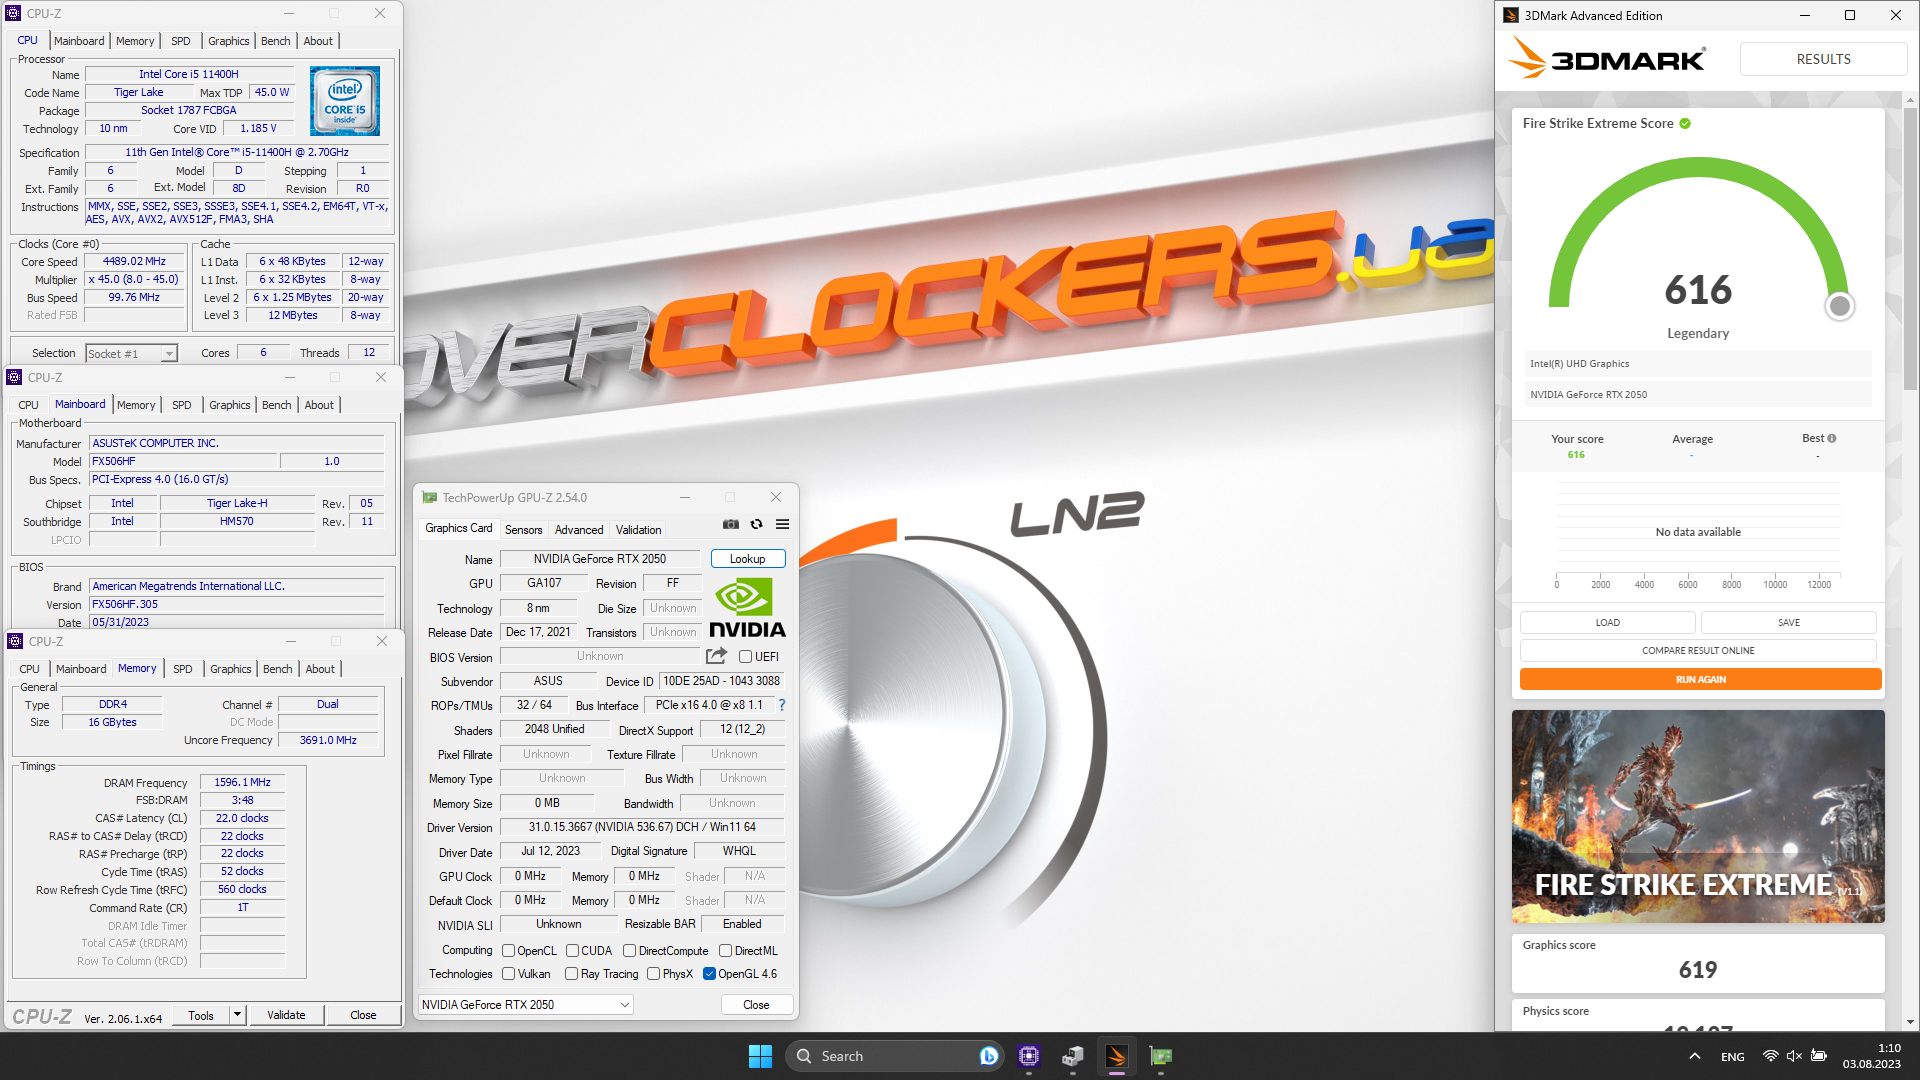Click the 3DMark logo
This screenshot has height=1080, width=1920.
click(x=1607, y=59)
